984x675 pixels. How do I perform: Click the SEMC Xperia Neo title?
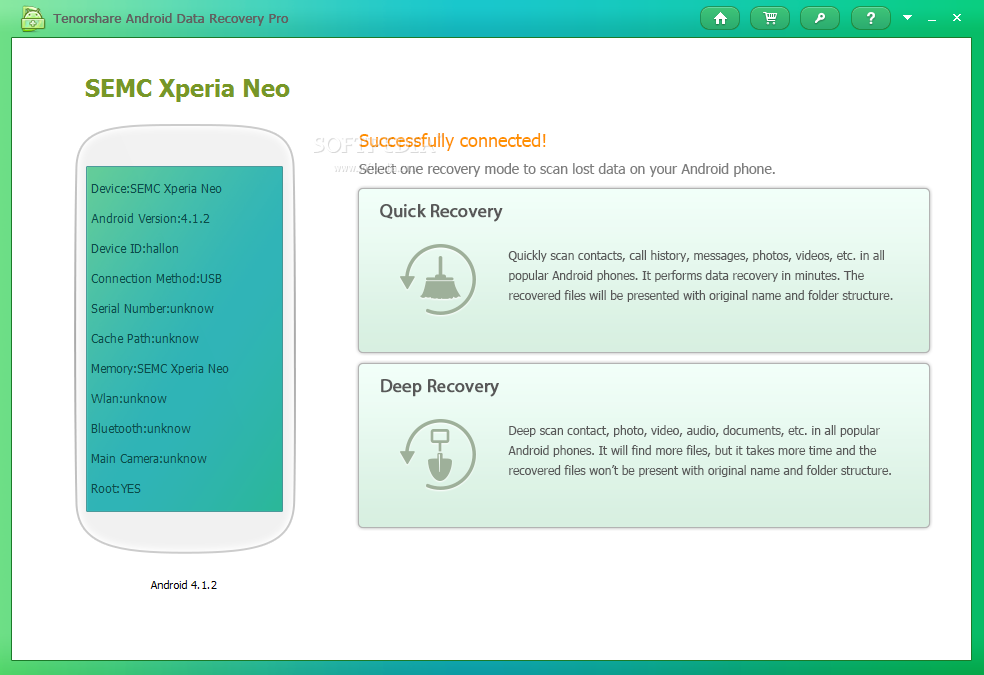[x=187, y=88]
